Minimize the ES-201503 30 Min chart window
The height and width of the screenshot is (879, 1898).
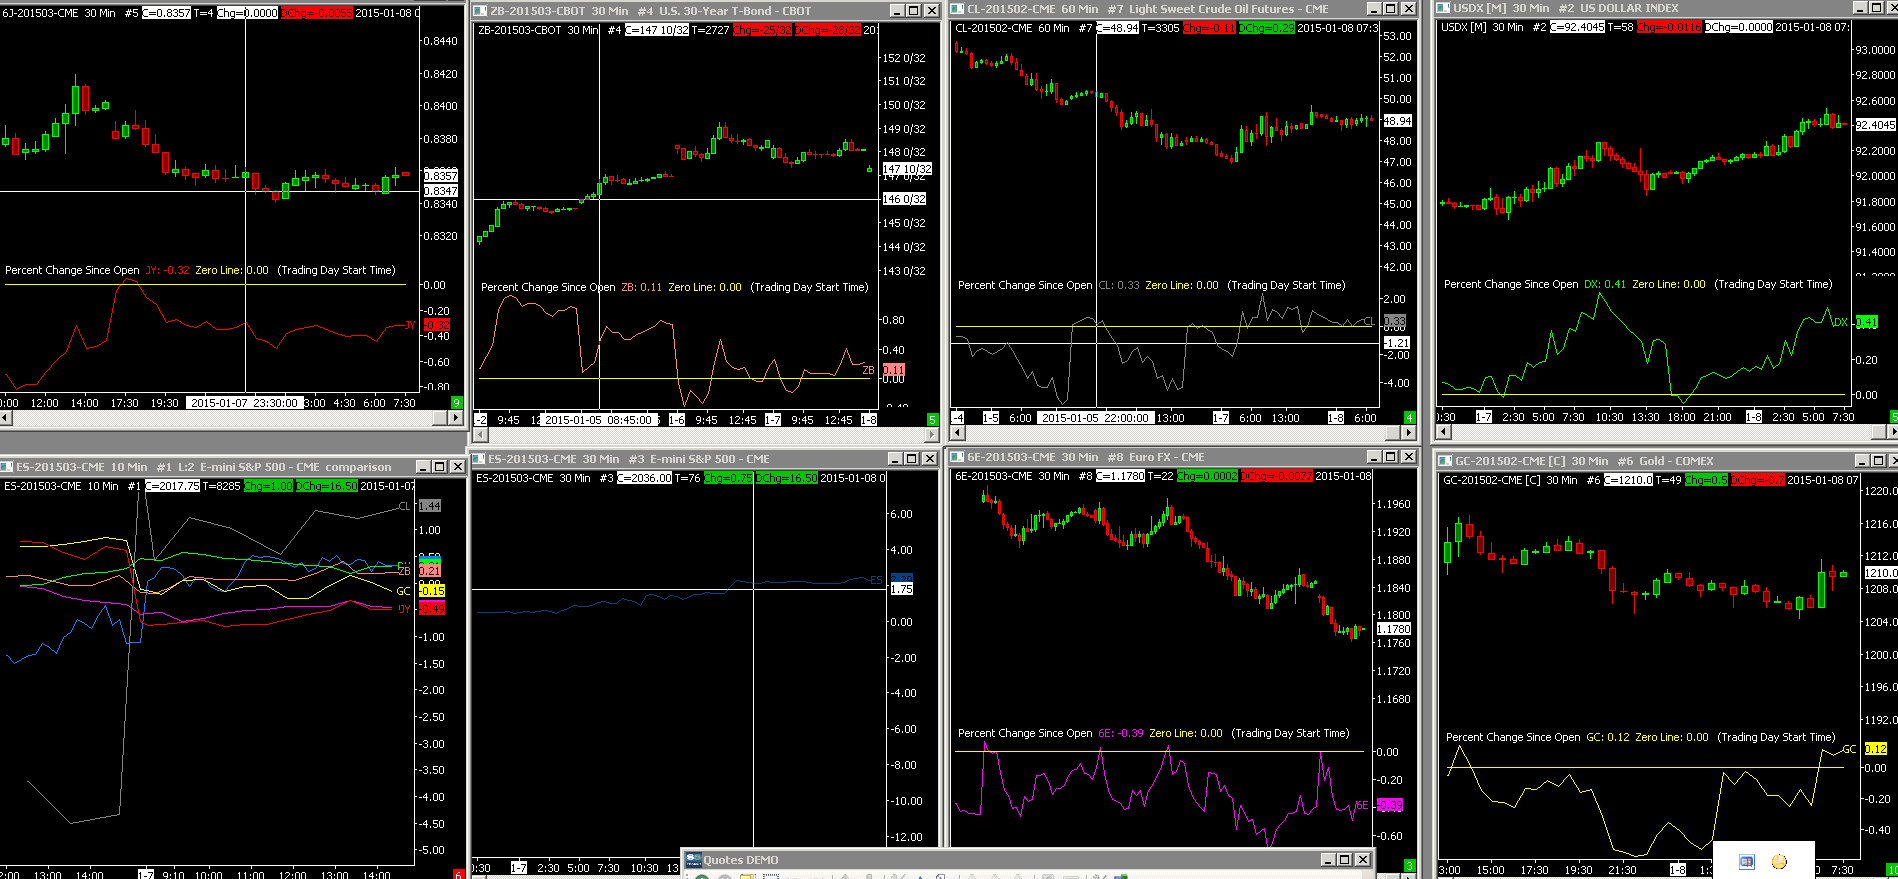pyautogui.click(x=895, y=459)
